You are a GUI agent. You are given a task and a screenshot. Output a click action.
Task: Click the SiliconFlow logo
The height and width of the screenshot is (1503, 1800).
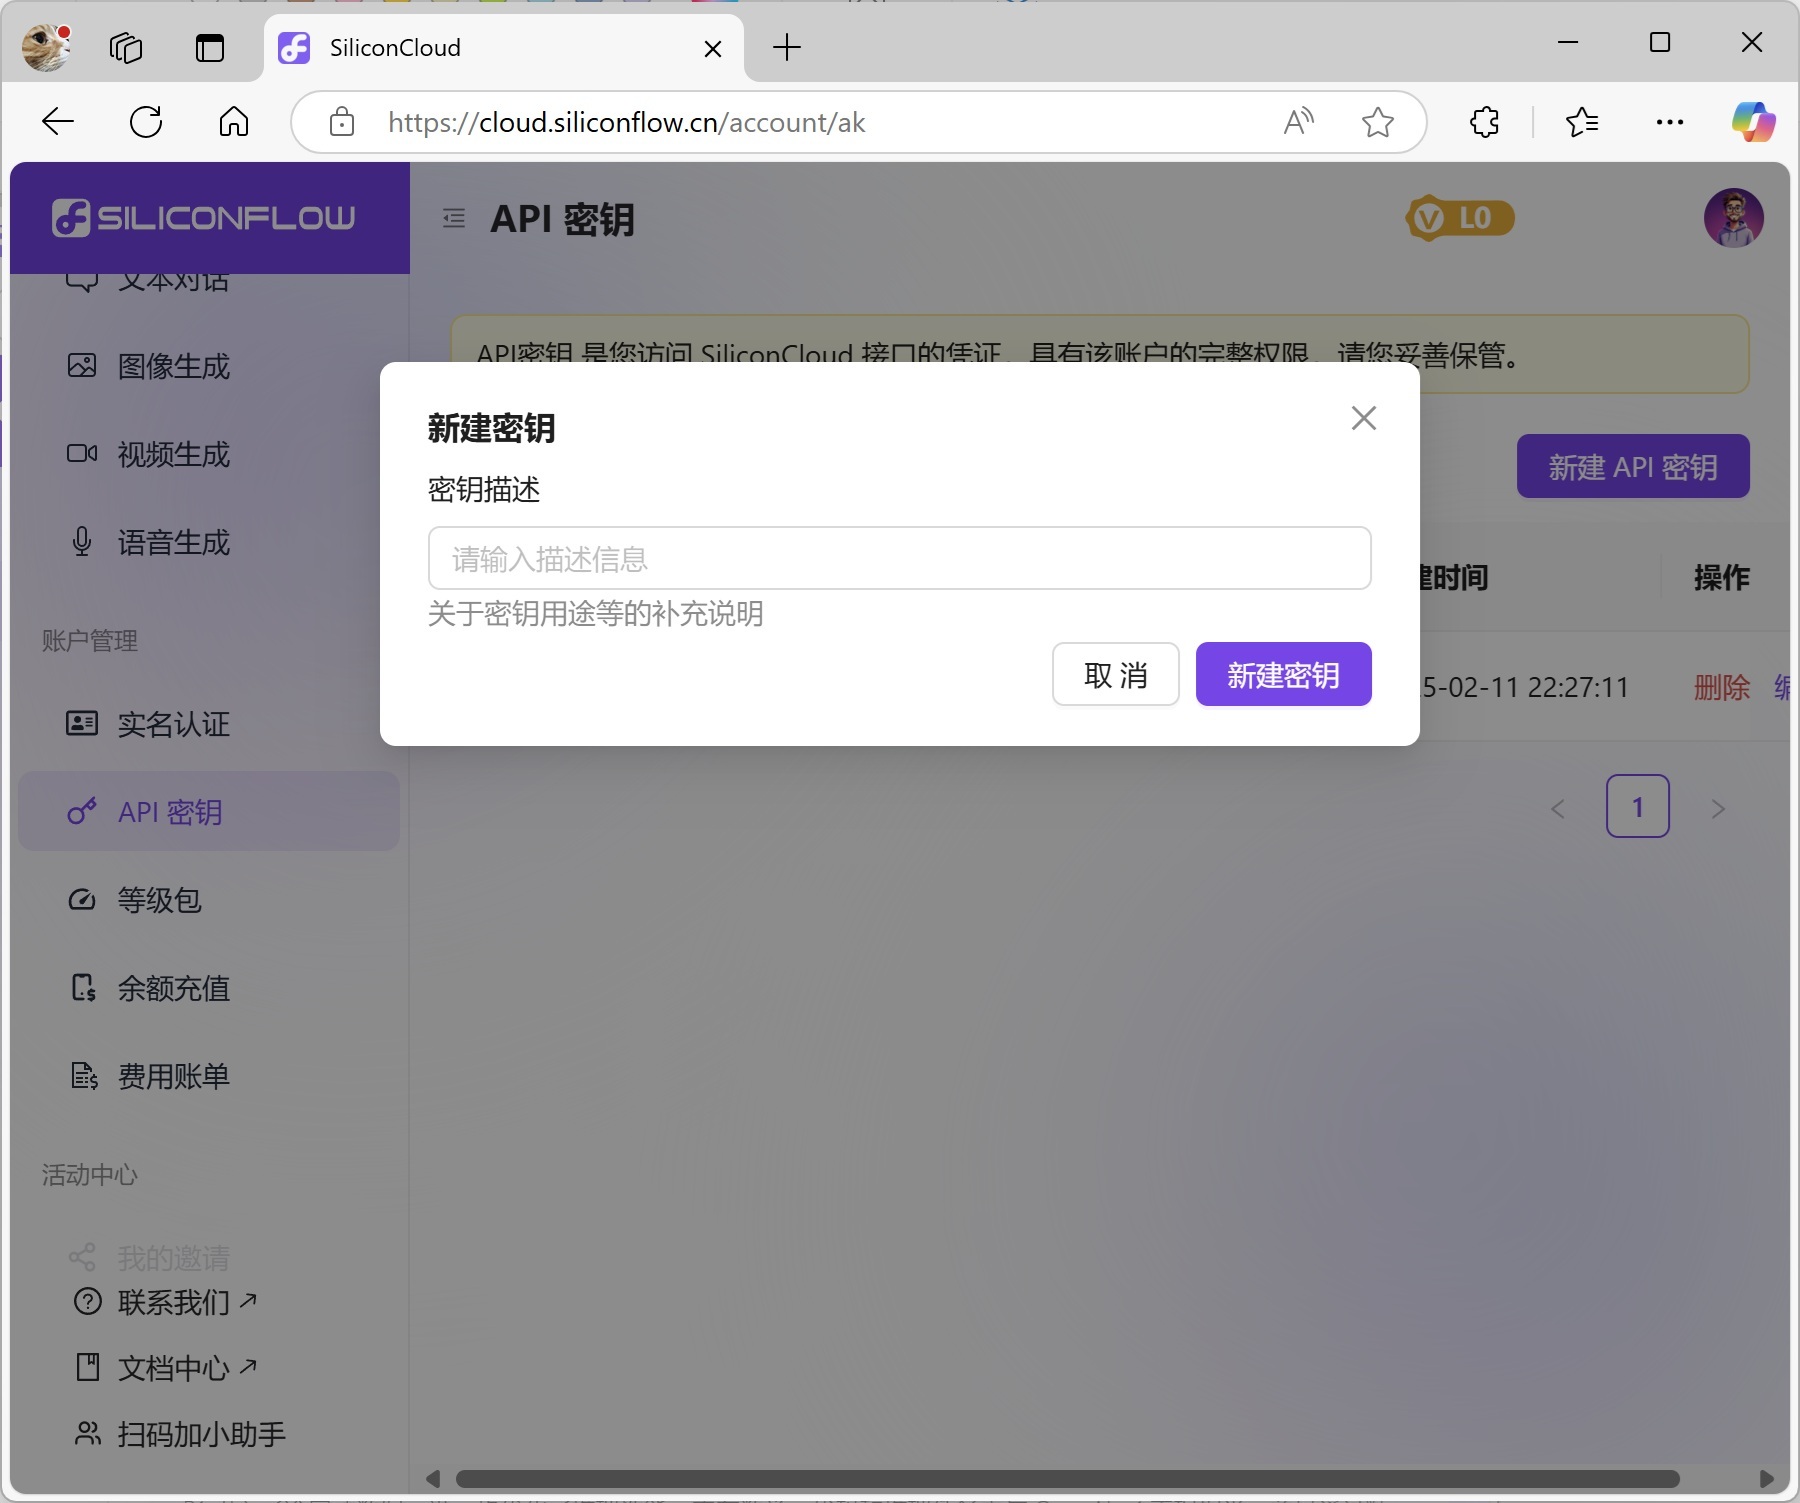pos(203,217)
